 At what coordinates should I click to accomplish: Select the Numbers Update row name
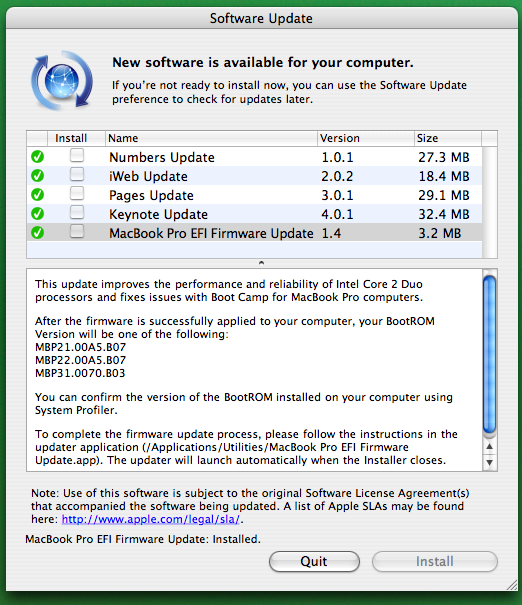point(162,157)
